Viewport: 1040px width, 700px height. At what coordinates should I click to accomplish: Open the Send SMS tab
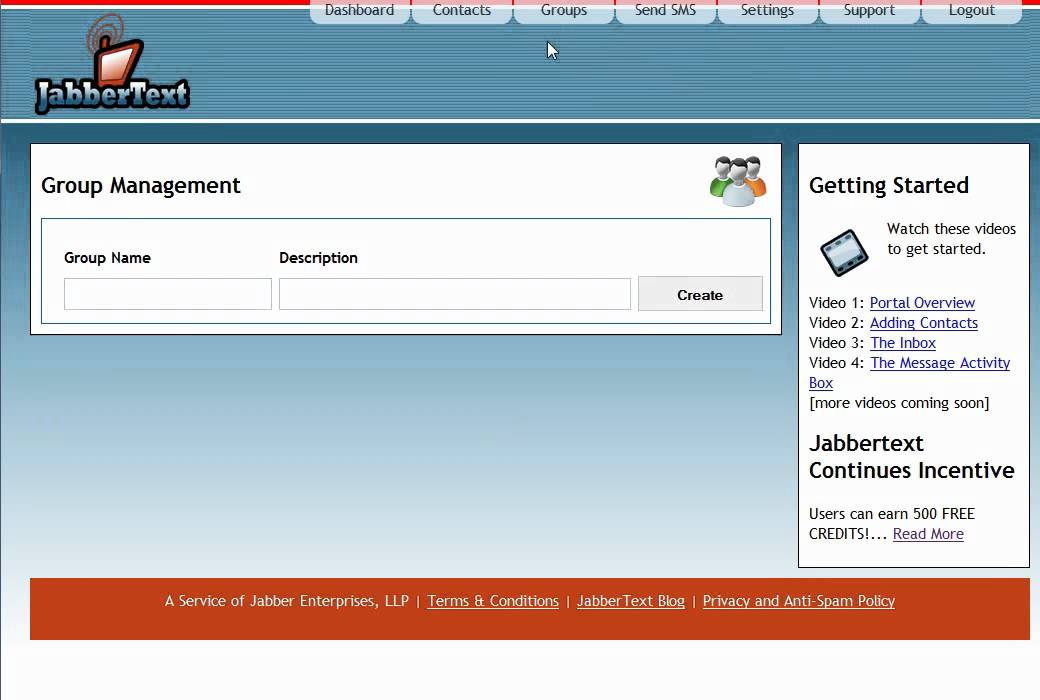tap(665, 11)
